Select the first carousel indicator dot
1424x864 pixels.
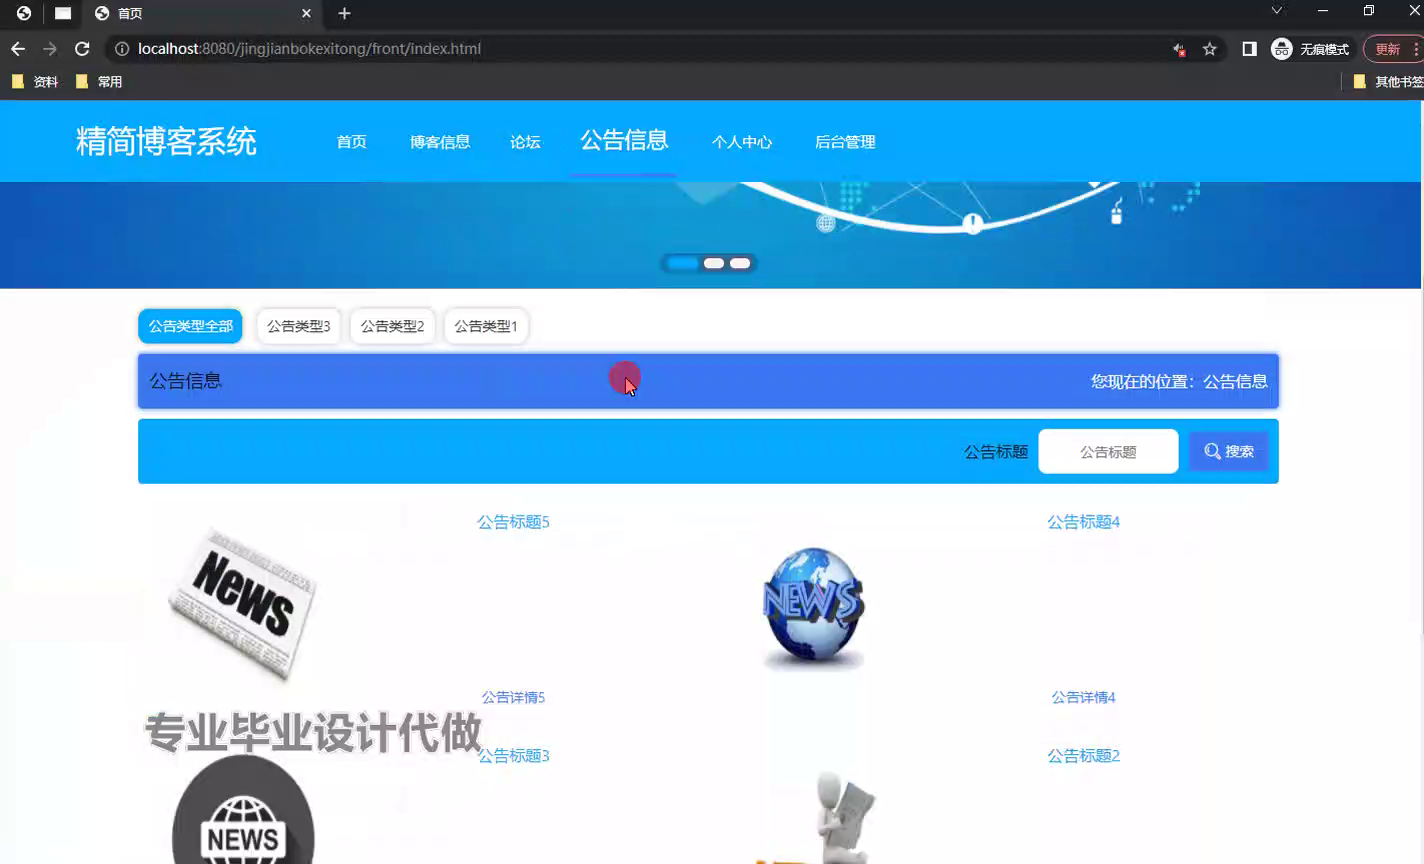pos(683,263)
